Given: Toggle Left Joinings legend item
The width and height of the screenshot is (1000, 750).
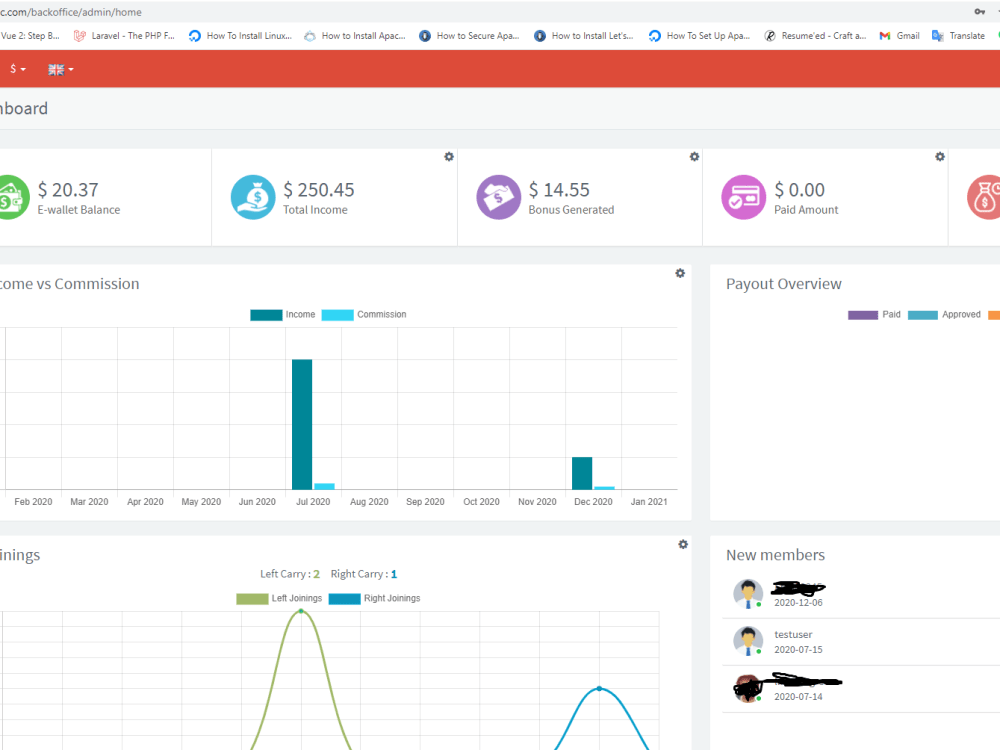Looking at the screenshot, I should pyautogui.click(x=279, y=598).
